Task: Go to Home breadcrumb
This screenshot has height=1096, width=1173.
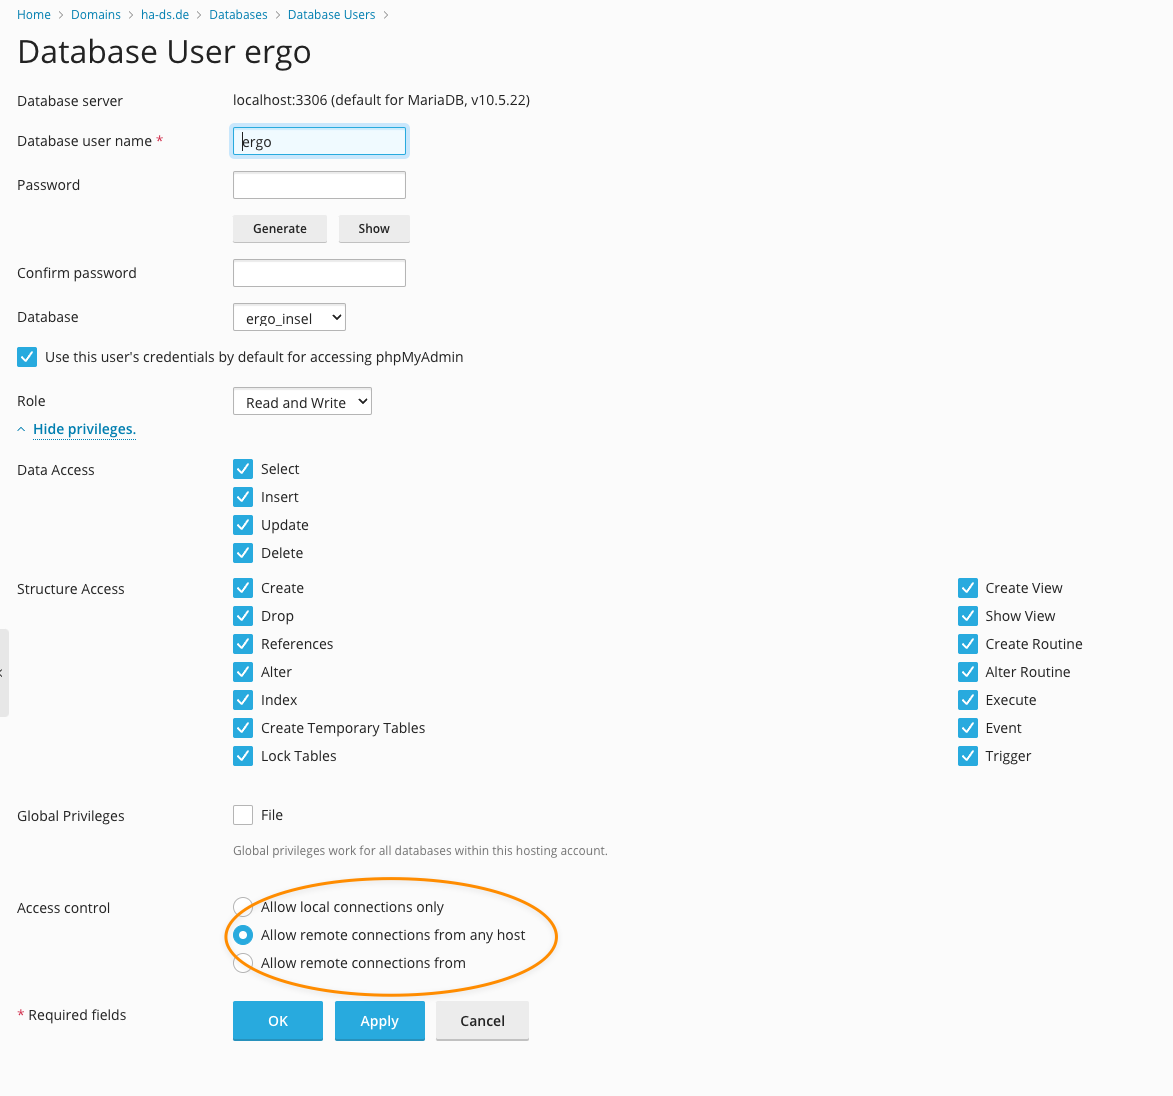Action: (x=34, y=15)
